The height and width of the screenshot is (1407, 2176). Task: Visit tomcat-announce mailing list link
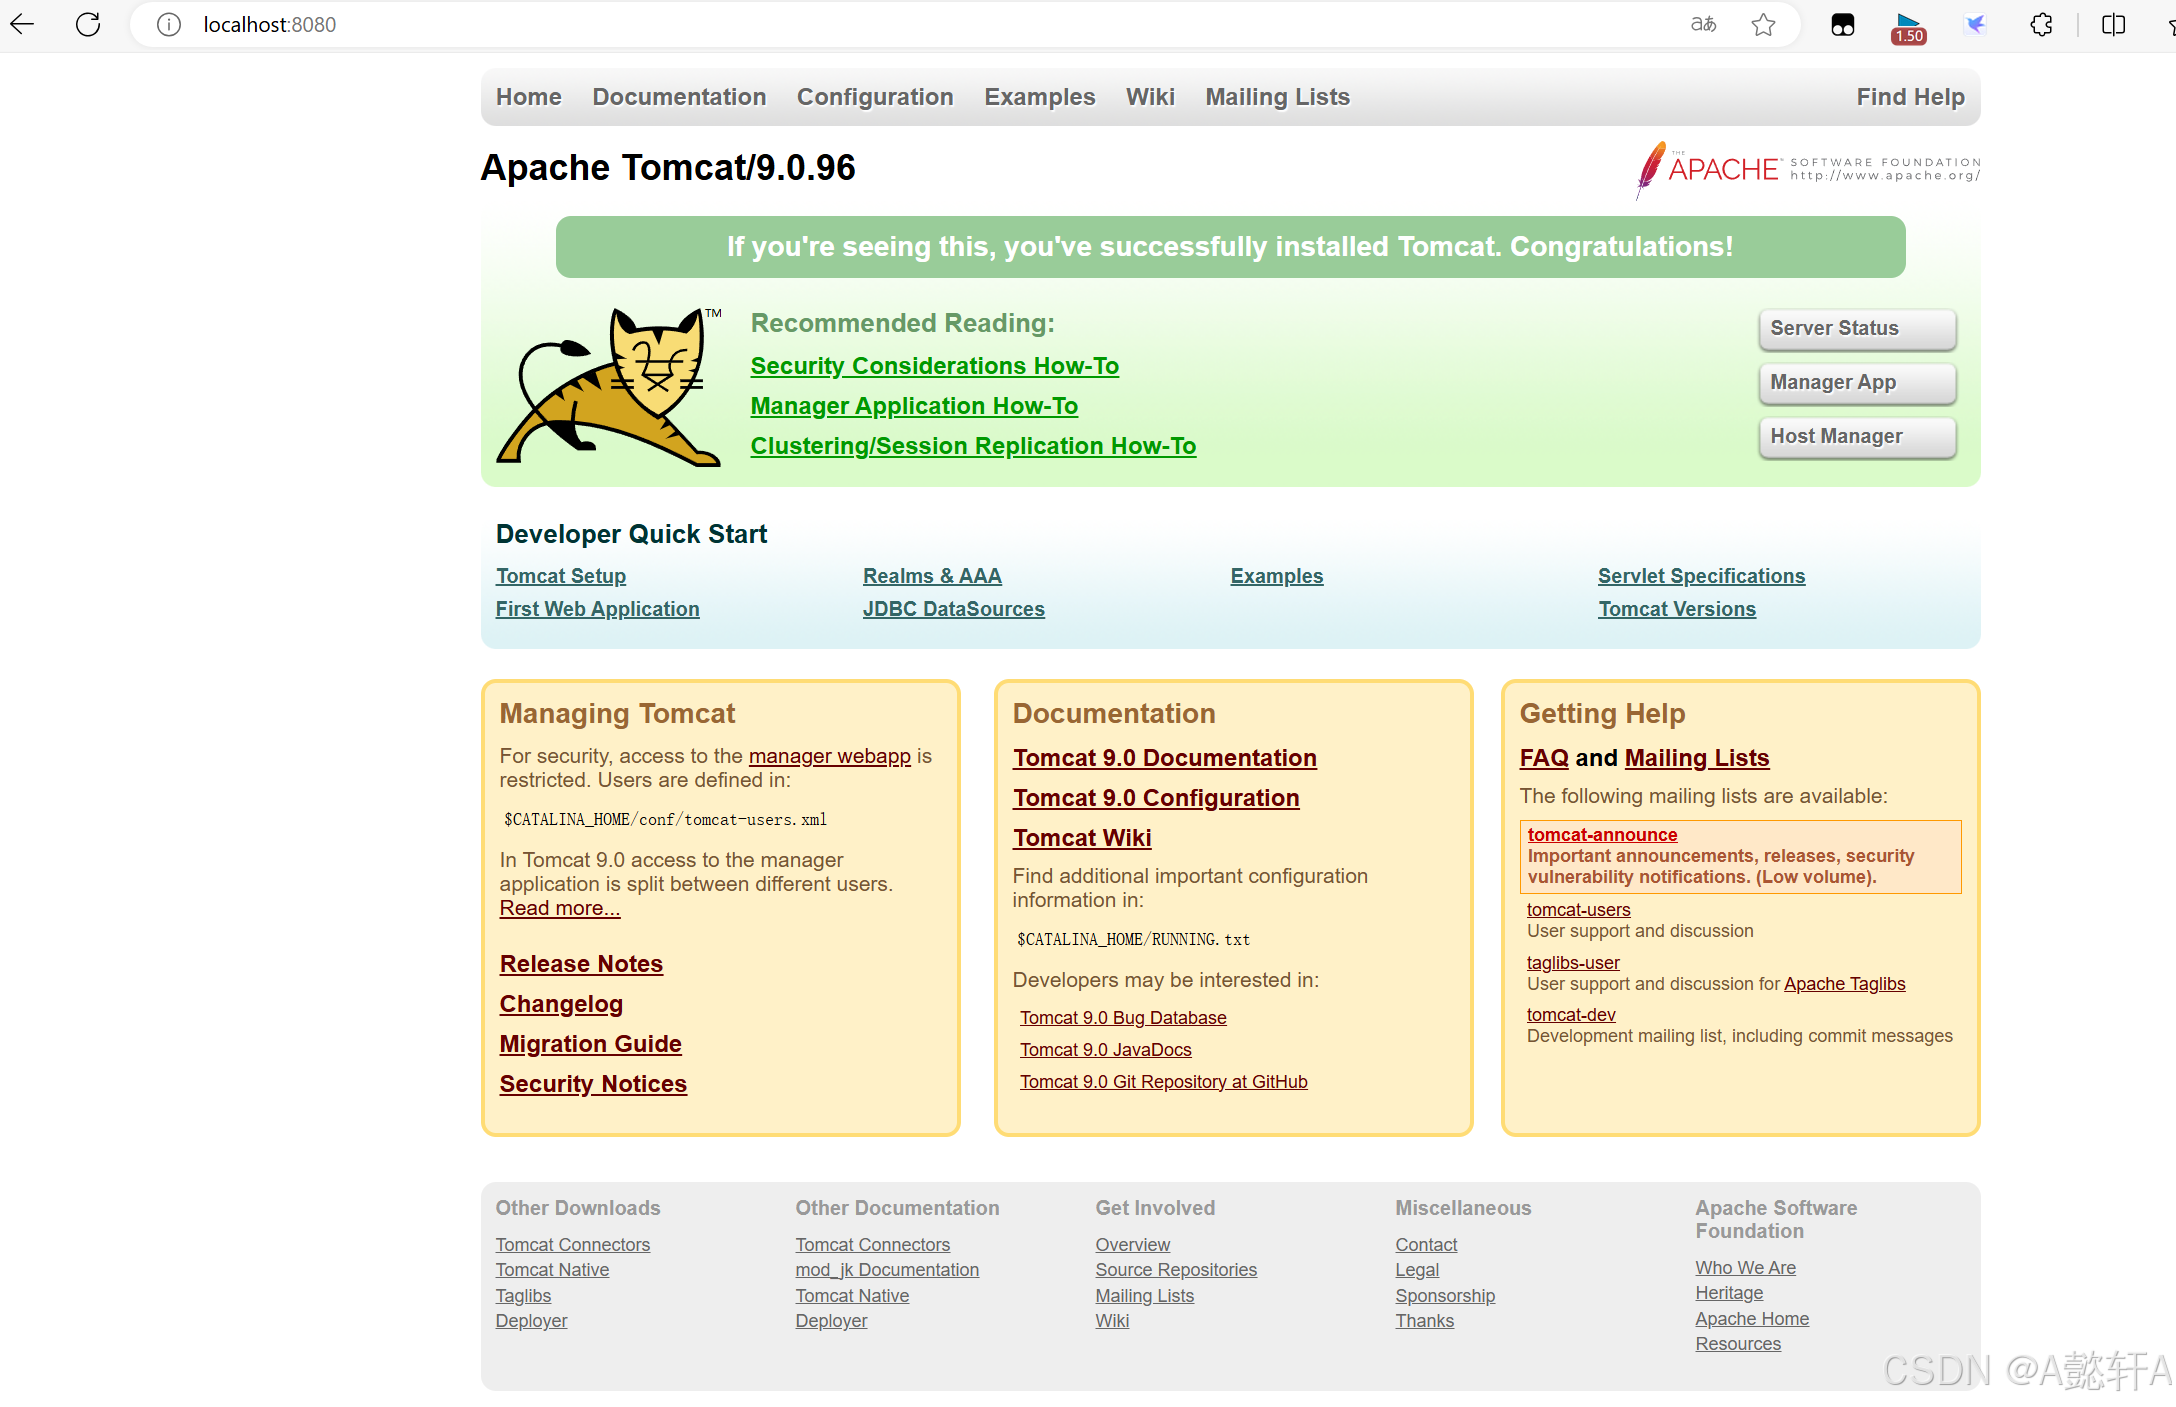[1602, 835]
